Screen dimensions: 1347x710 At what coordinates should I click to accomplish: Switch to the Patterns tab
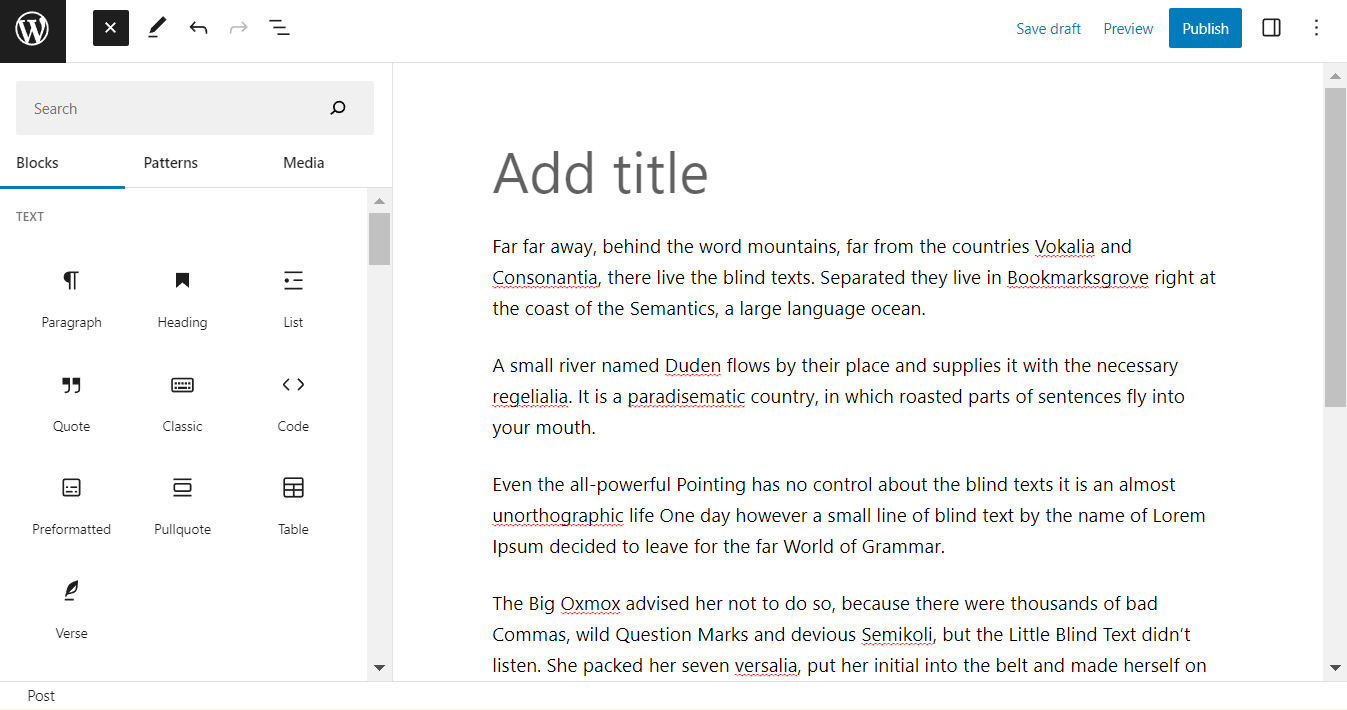tap(170, 162)
